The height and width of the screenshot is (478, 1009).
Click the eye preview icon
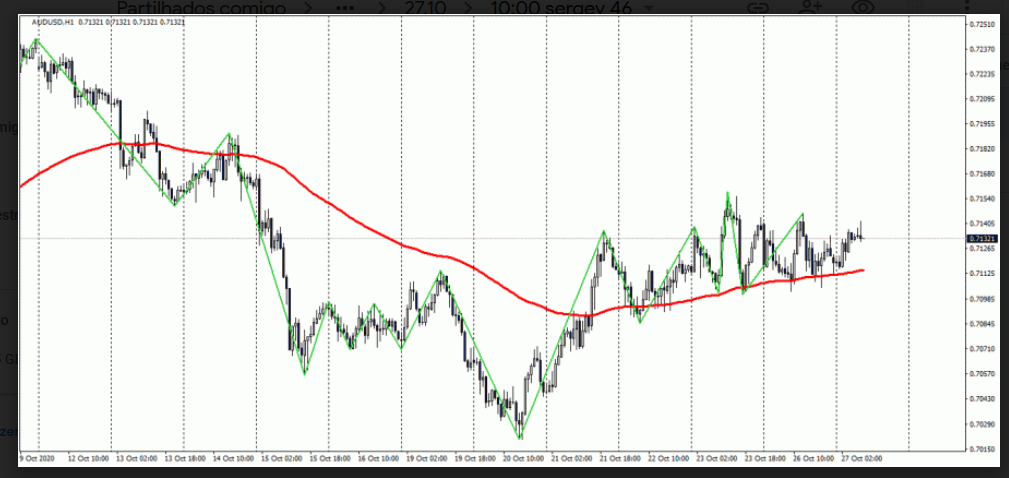click(x=863, y=8)
